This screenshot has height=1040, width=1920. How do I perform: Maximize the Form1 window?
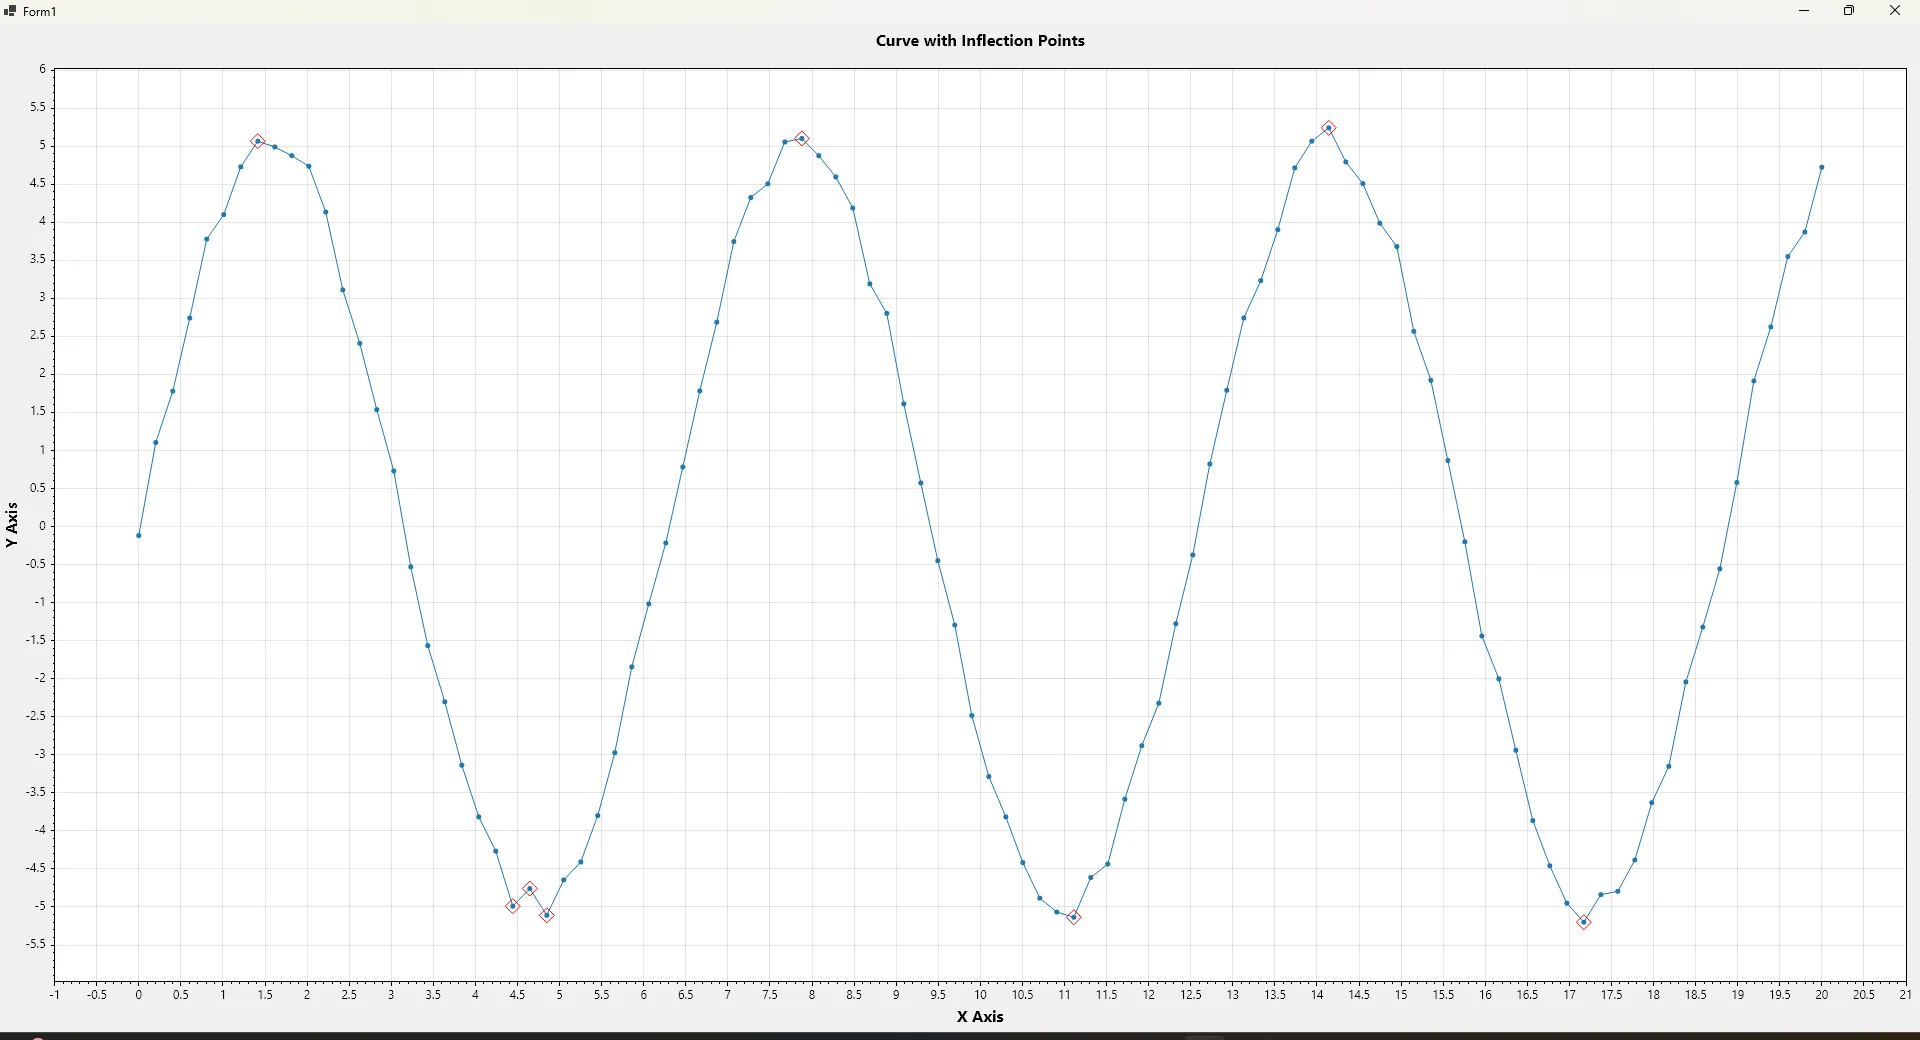click(1851, 12)
